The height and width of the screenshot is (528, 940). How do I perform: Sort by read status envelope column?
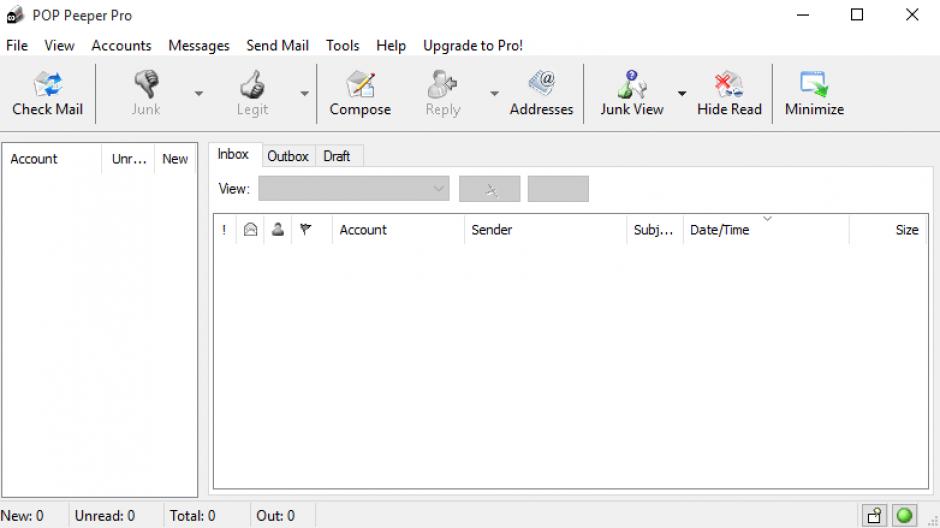(x=250, y=230)
